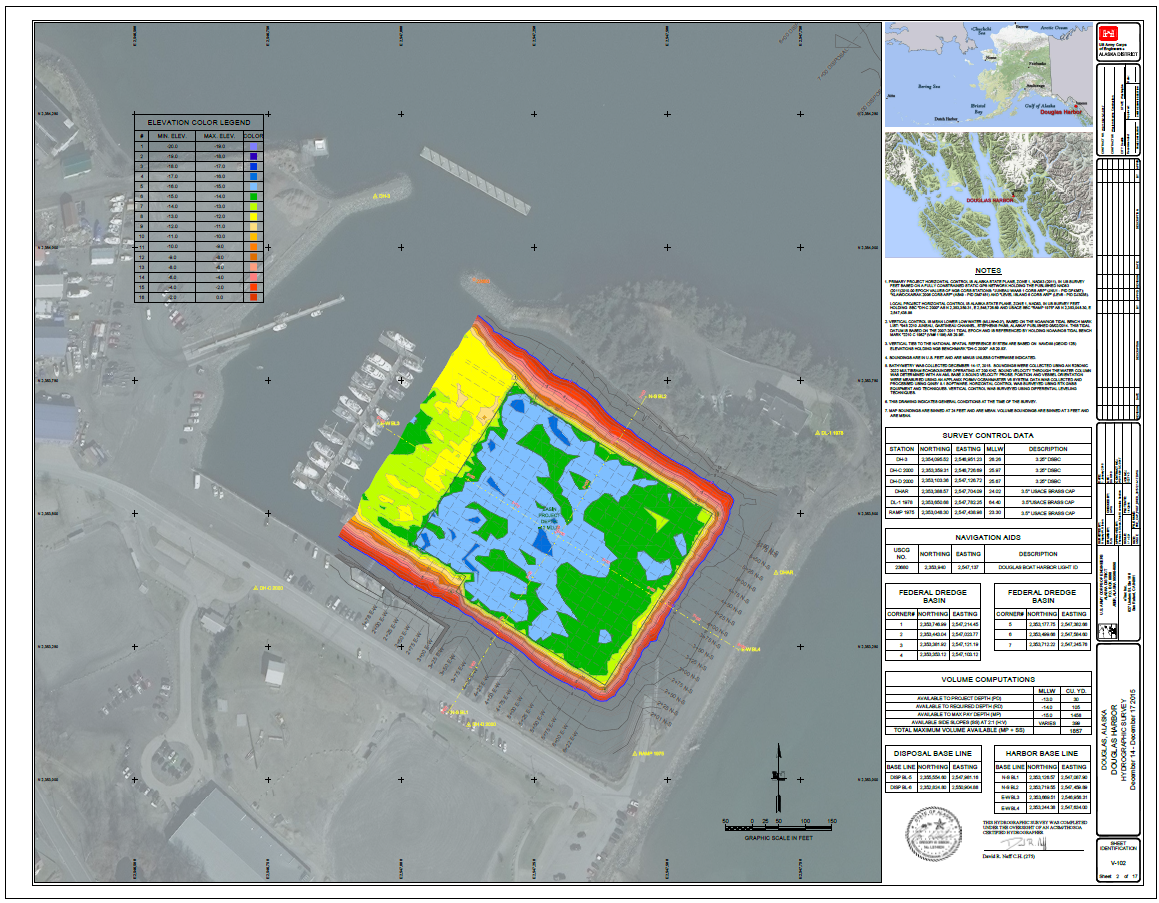1159x903 pixels.
Task: Click the Survey Control Data table heading
Action: coord(987,436)
